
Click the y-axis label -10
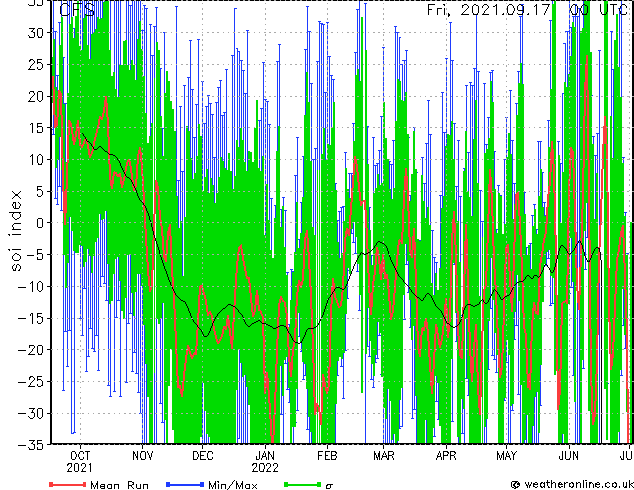[32, 286]
